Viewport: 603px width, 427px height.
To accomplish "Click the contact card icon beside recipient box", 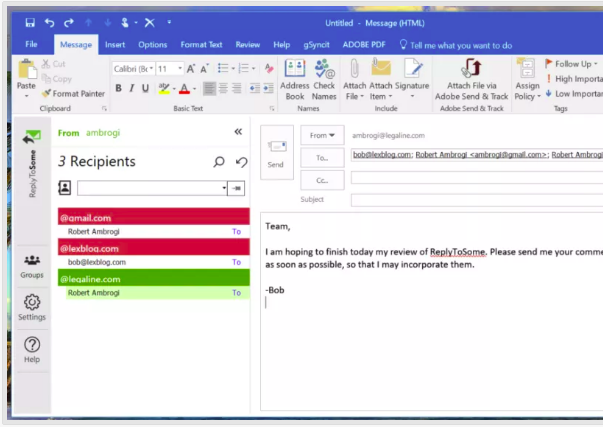I will click(x=65, y=188).
